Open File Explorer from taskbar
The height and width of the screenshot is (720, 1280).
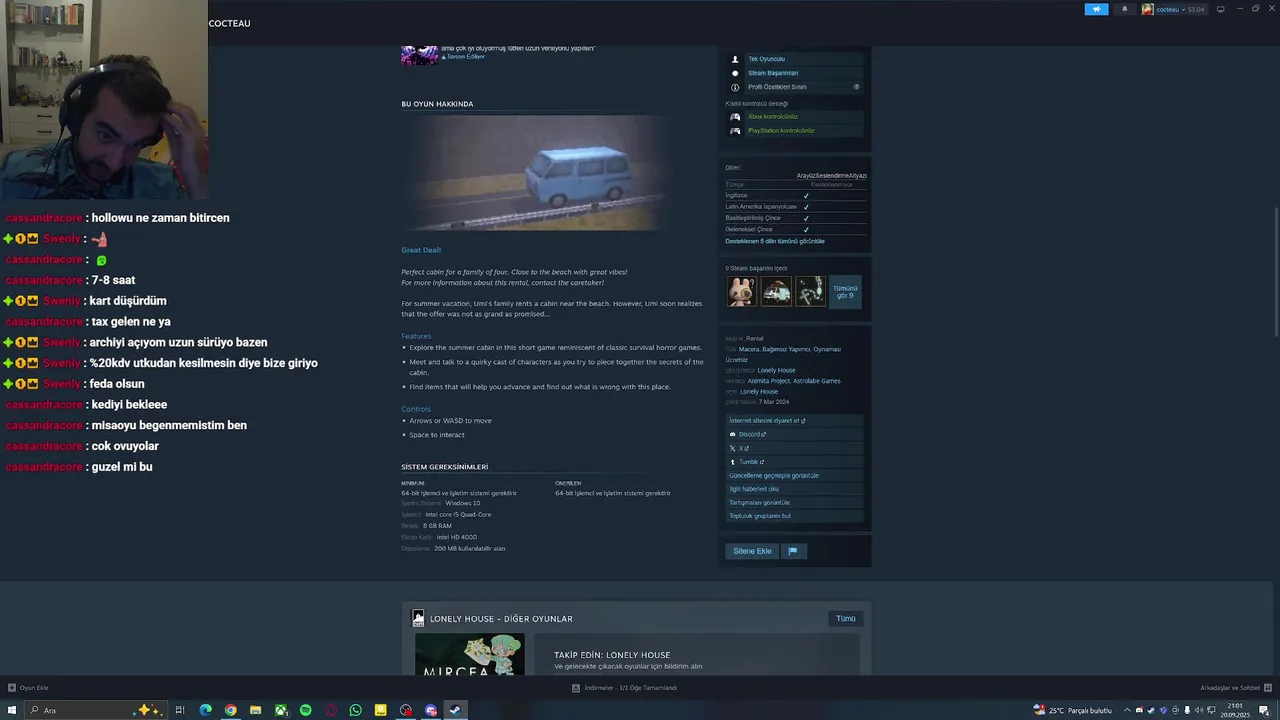255,710
